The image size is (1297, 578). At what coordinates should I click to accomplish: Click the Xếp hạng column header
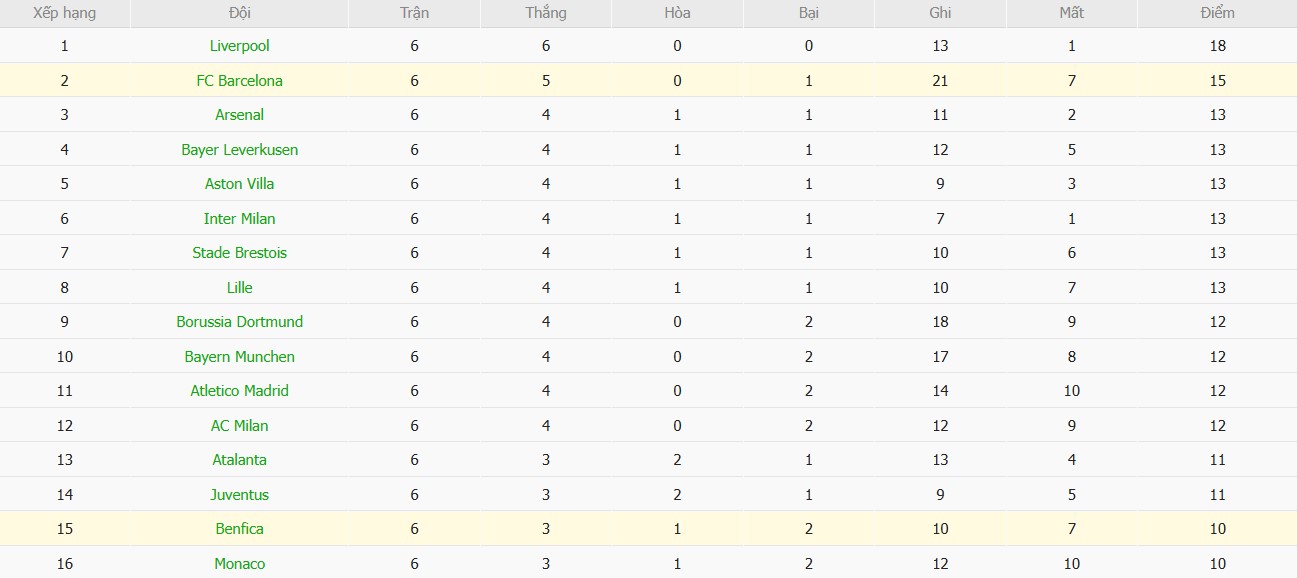pos(65,13)
